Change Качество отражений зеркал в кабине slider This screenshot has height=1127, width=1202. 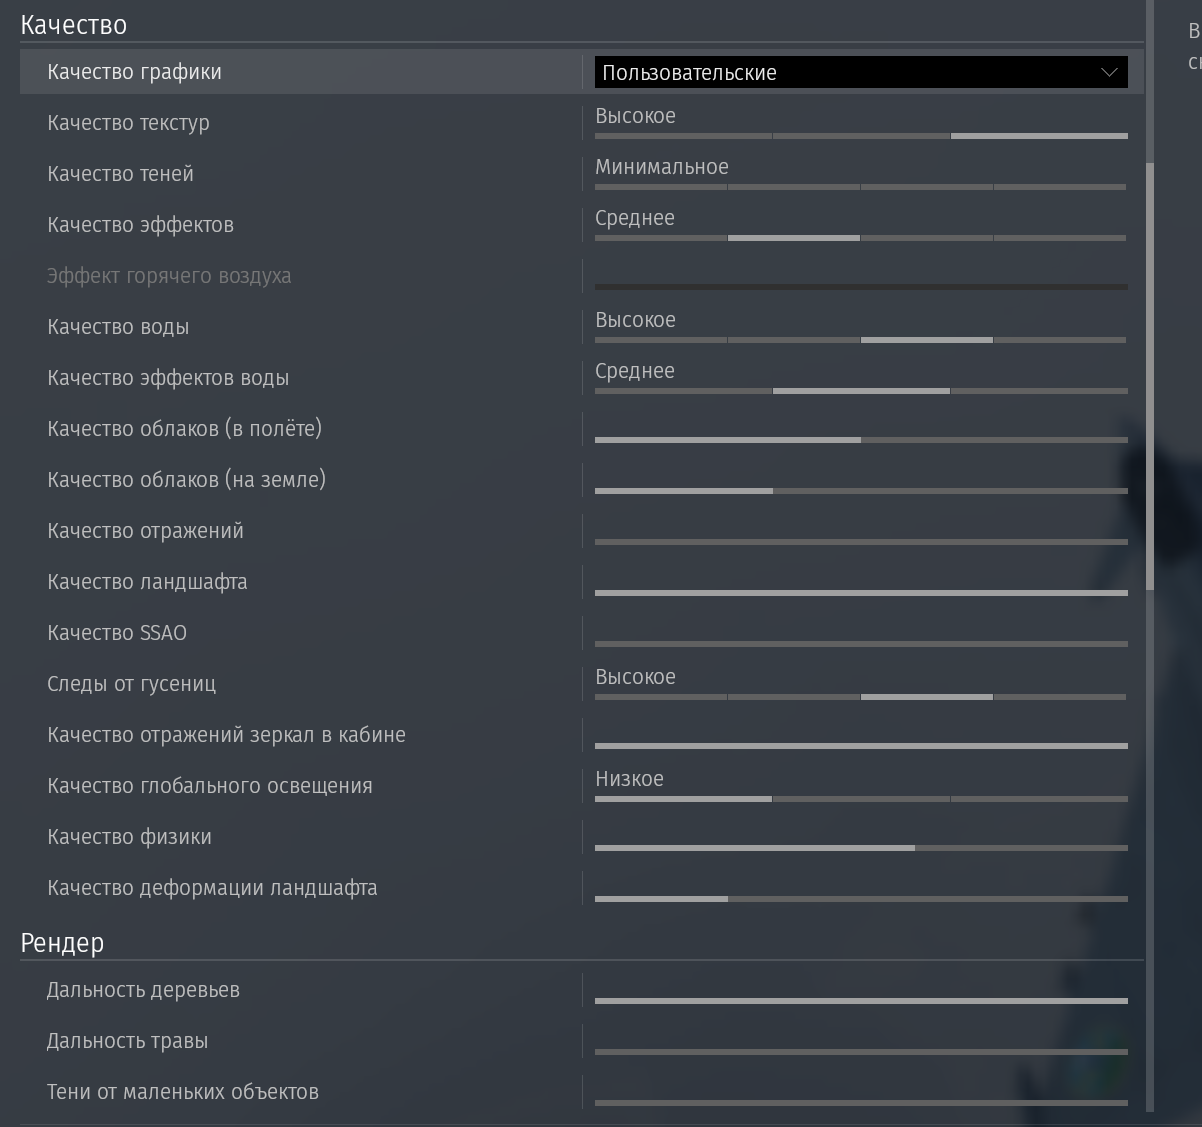(x=860, y=746)
